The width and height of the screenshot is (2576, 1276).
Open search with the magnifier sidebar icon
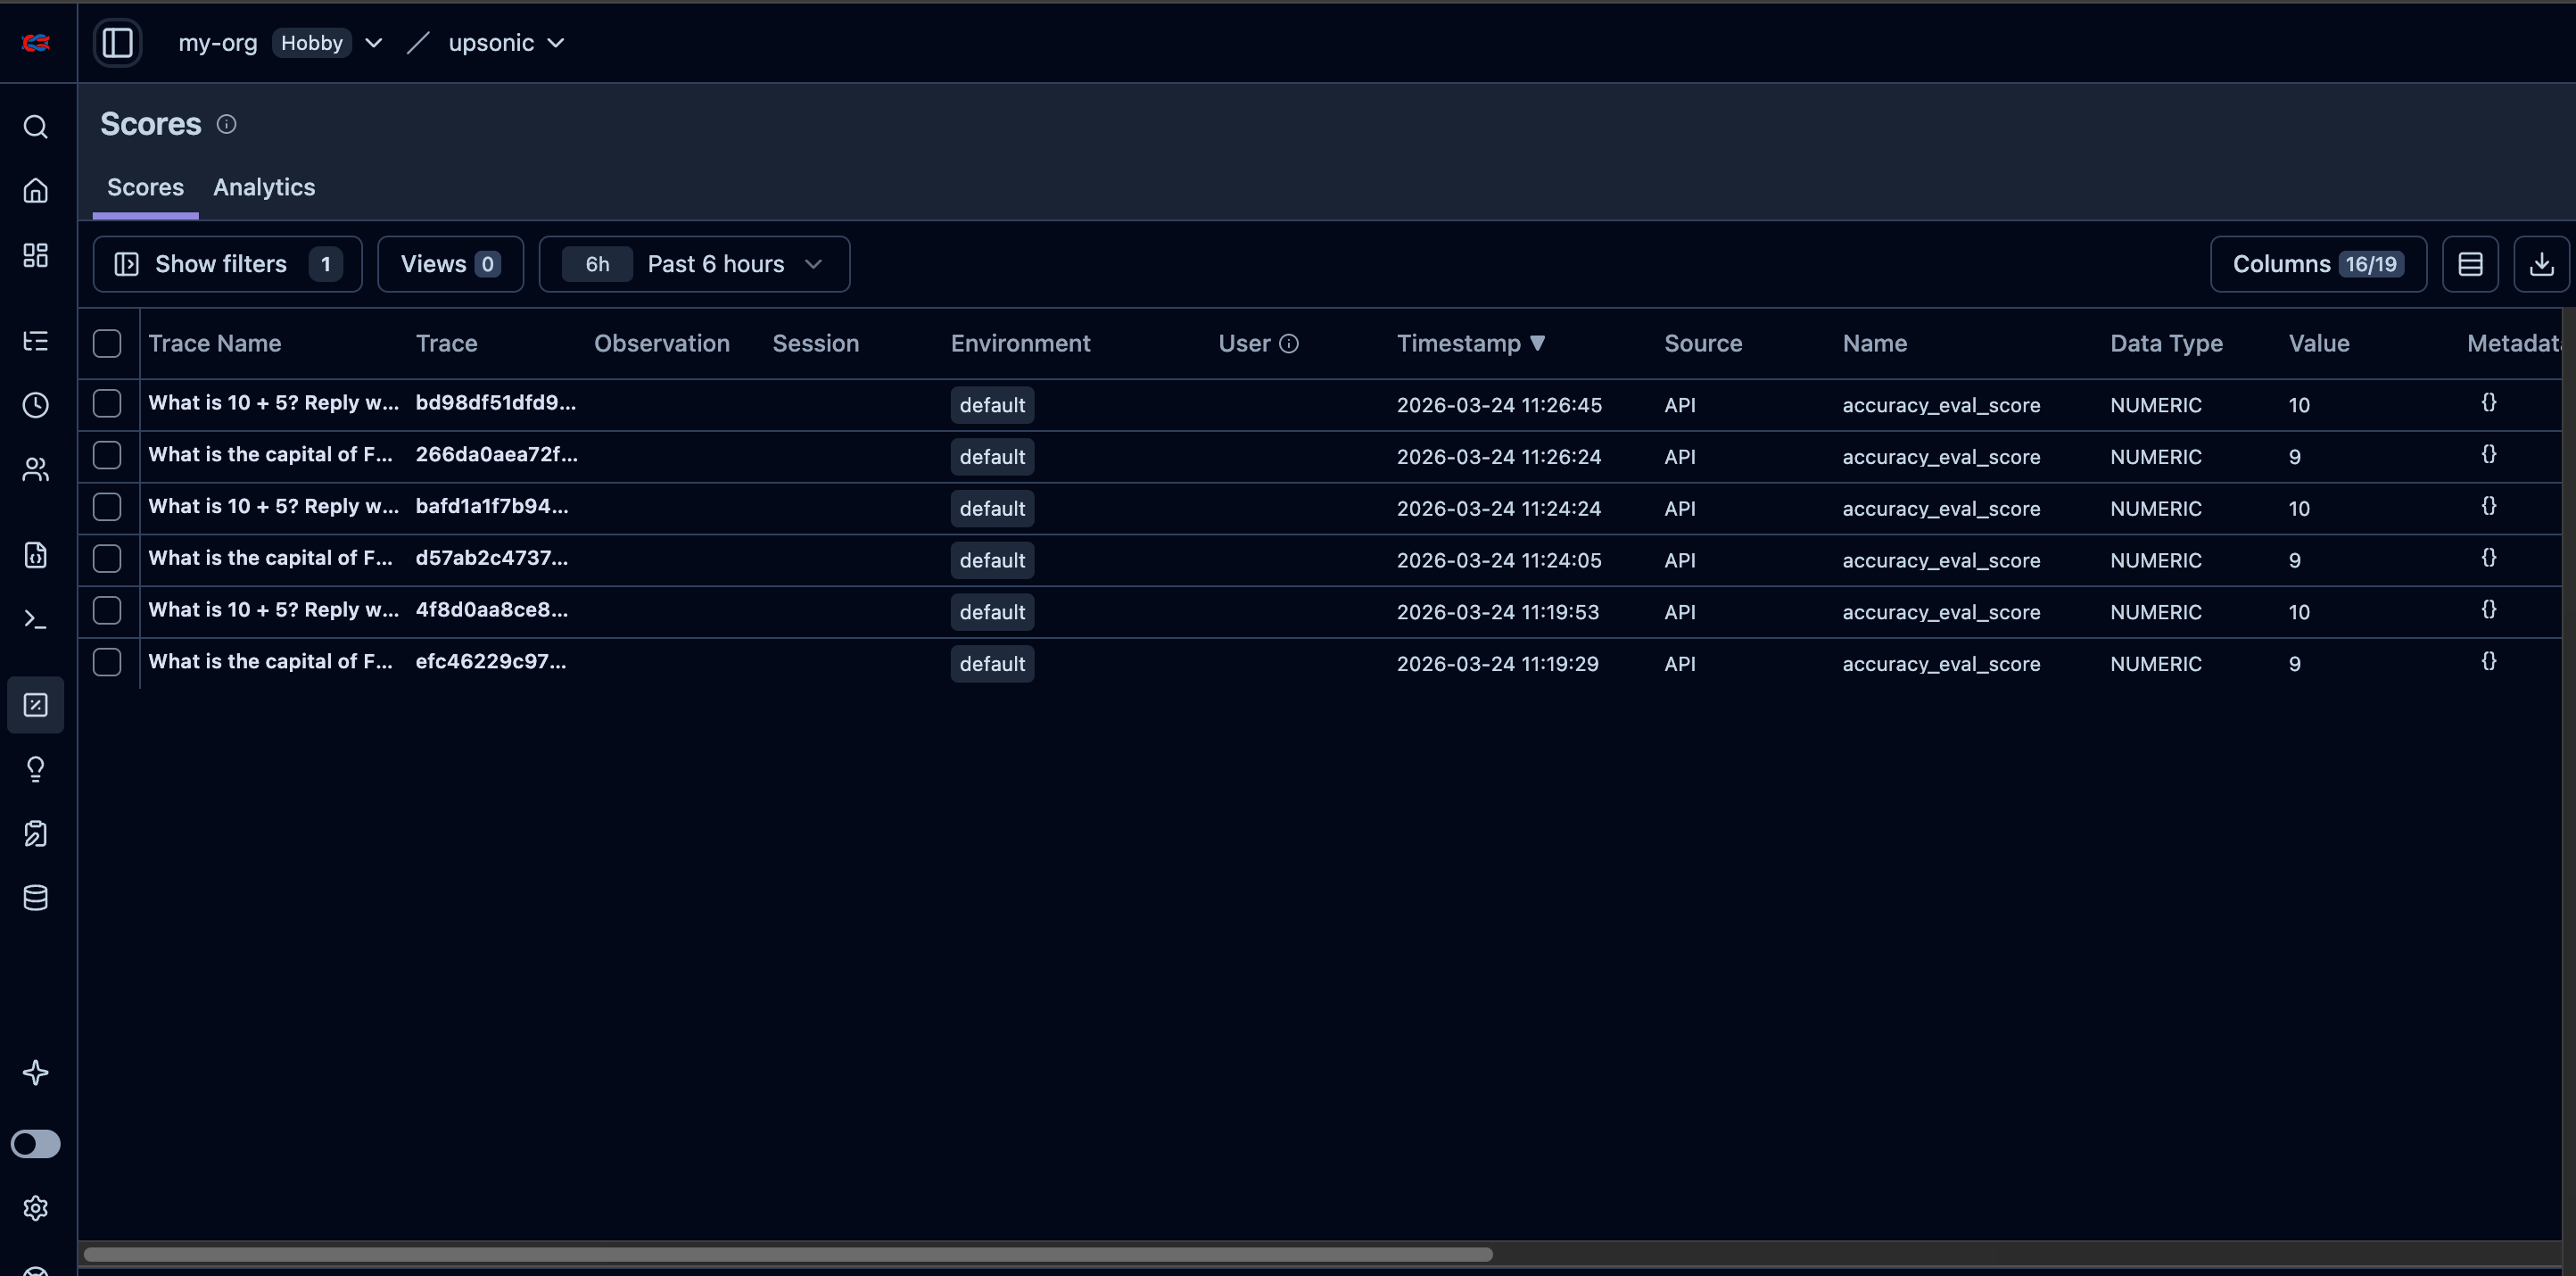click(x=36, y=127)
